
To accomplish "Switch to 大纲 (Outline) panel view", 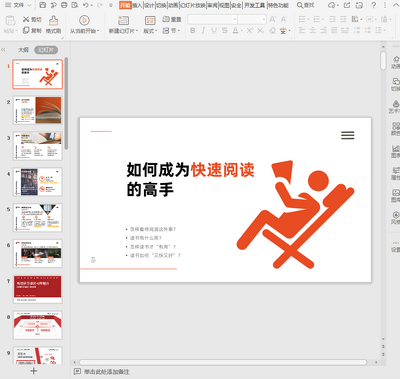I will (x=23, y=50).
